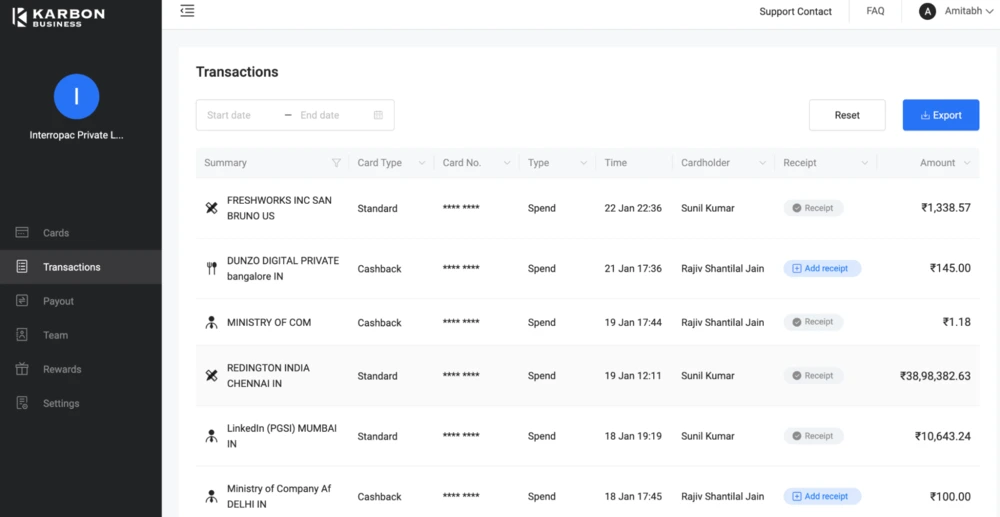Click the MINISTRY OF COM category icon
The height and width of the screenshot is (517, 1000).
tap(212, 323)
